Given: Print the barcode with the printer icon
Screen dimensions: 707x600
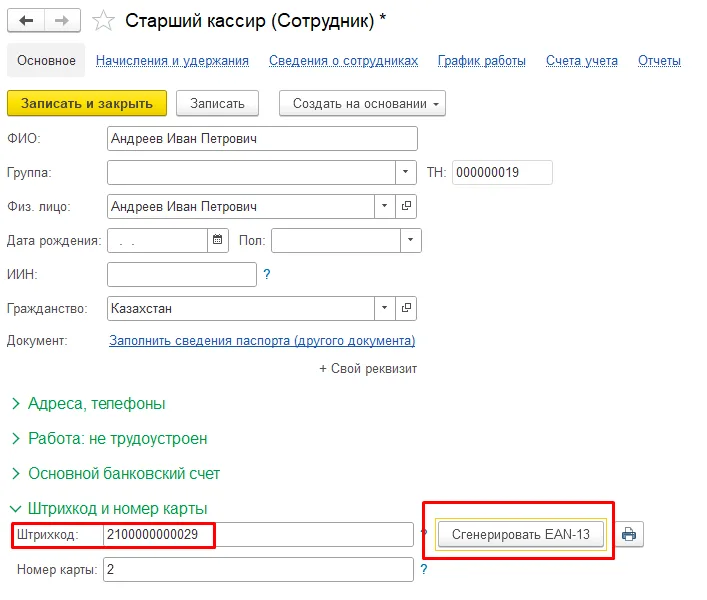Looking at the screenshot, I should pos(629,534).
